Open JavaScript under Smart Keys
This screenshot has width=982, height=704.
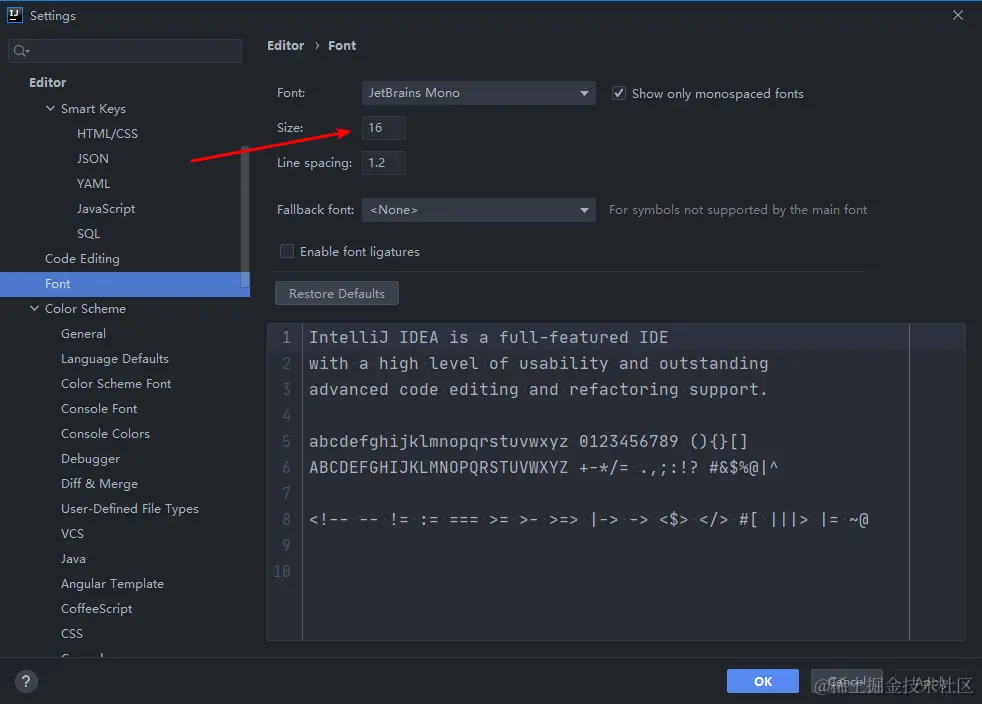(106, 209)
